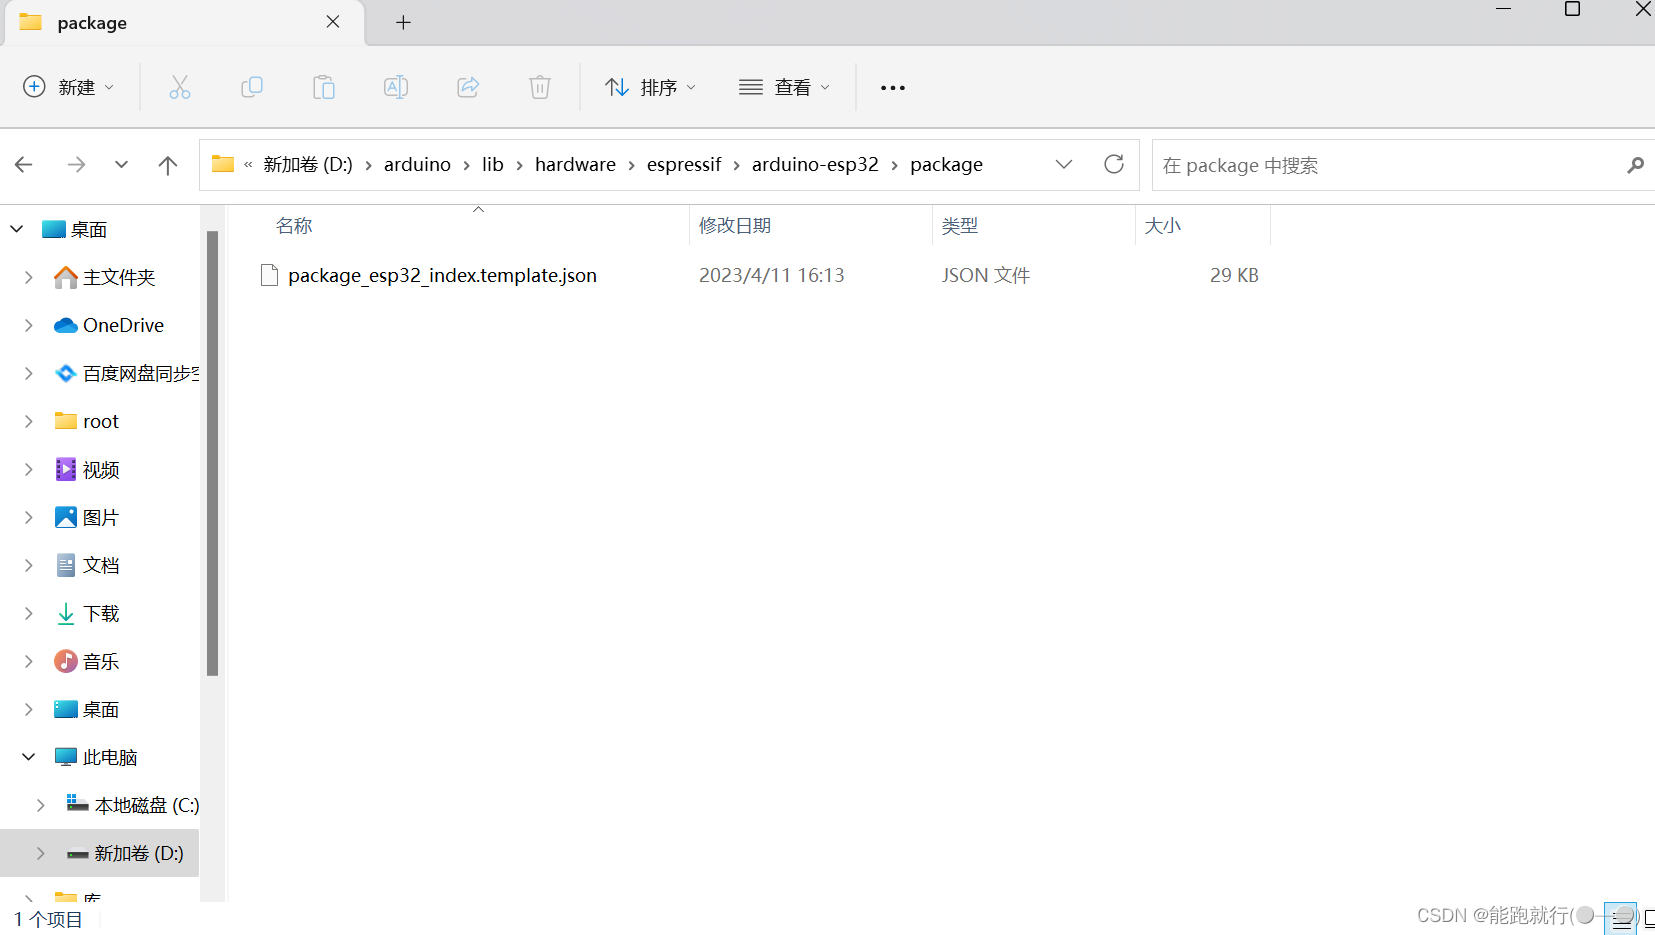Go forward with the right arrow
Image resolution: width=1655 pixels, height=935 pixels.
76,164
